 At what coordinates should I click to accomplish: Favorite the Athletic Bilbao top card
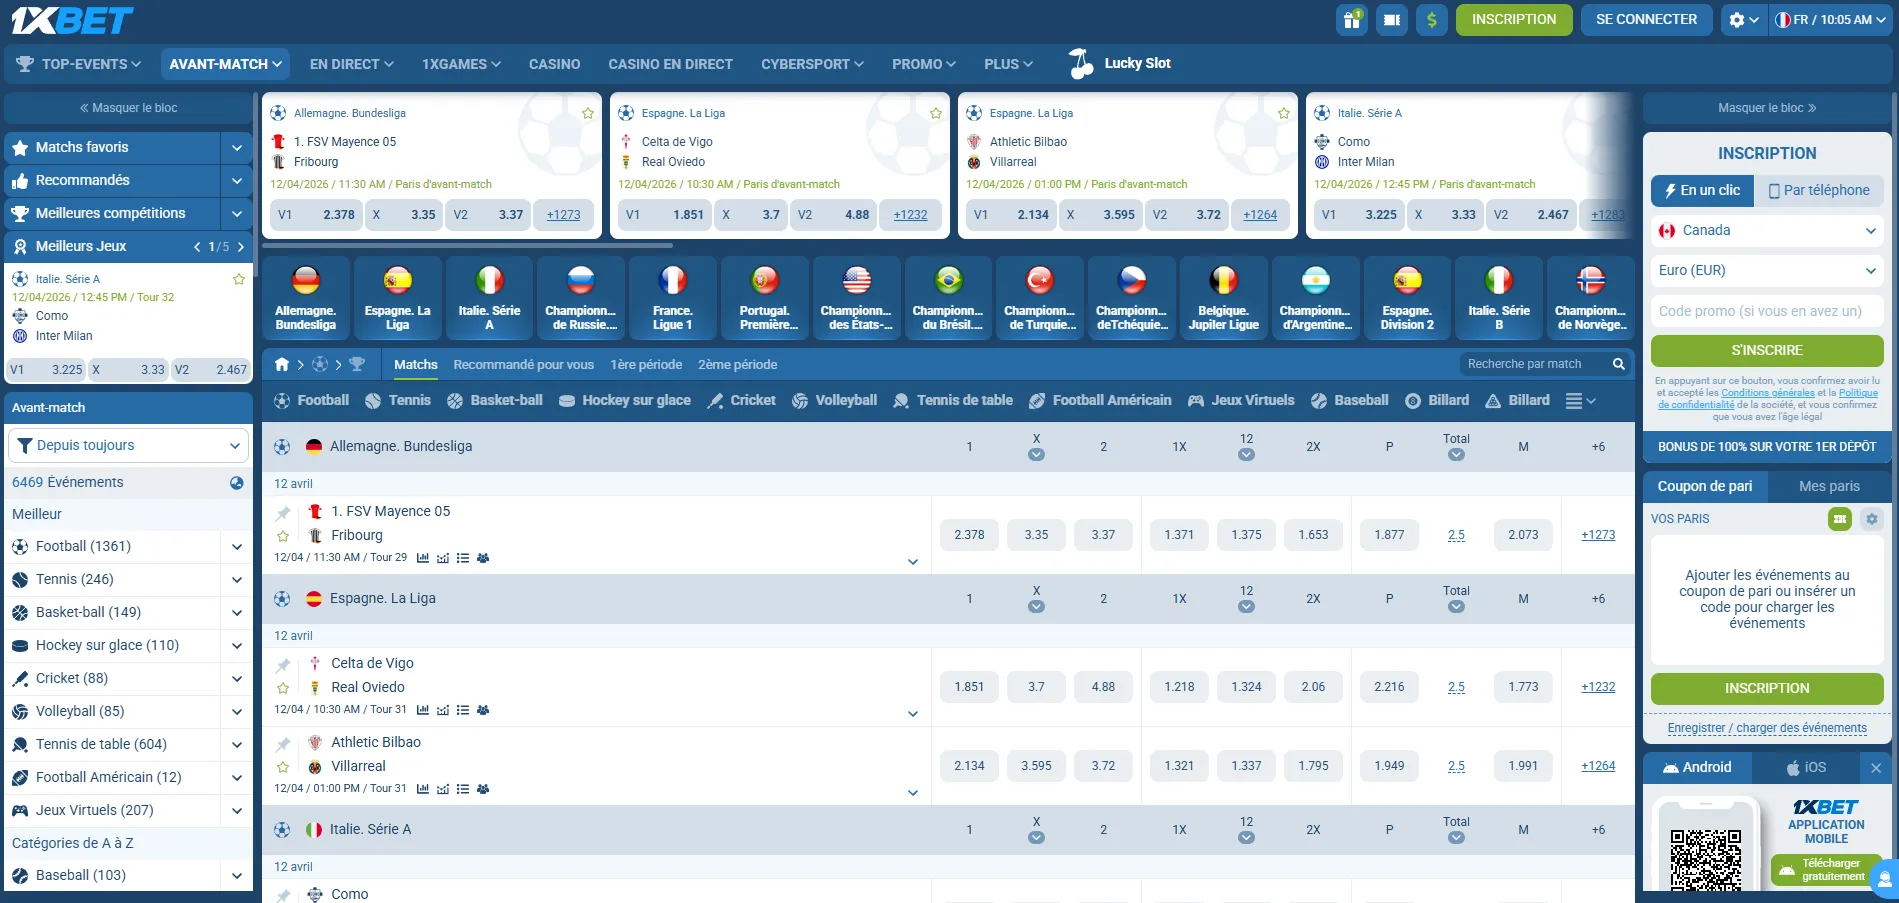tap(1284, 113)
